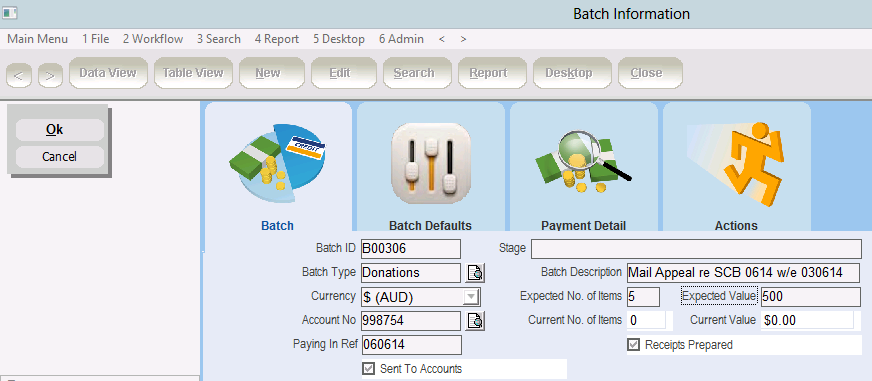Click the Batch Description label
Screen dimensions: 872x381
click(581, 272)
